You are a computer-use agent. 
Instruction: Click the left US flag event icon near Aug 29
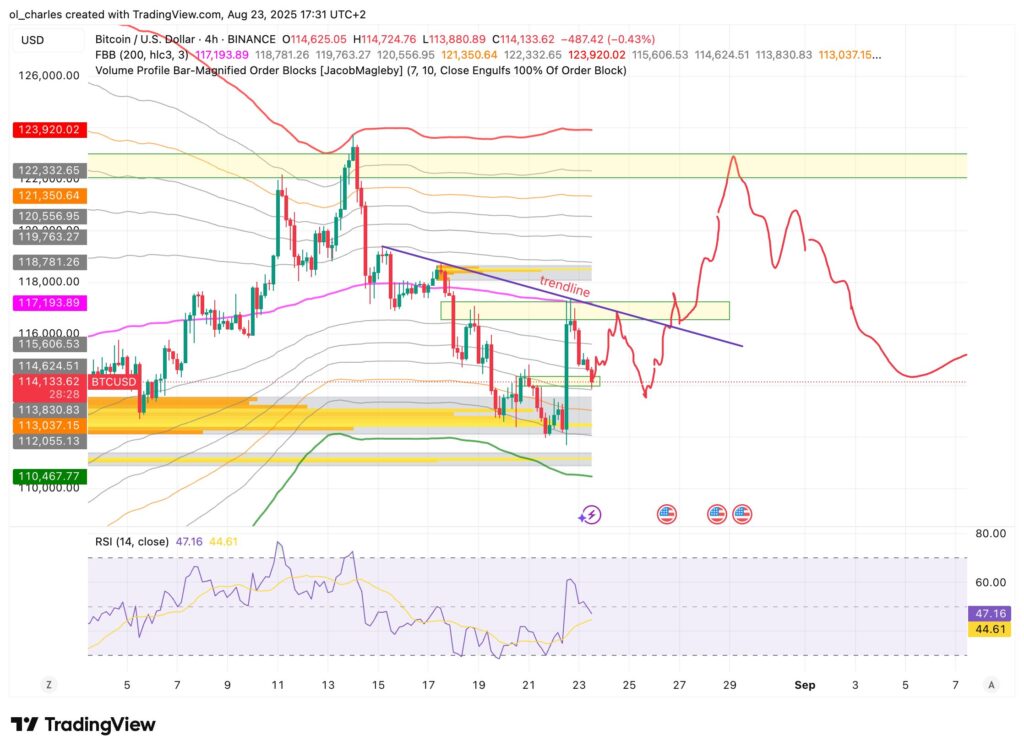(x=717, y=514)
